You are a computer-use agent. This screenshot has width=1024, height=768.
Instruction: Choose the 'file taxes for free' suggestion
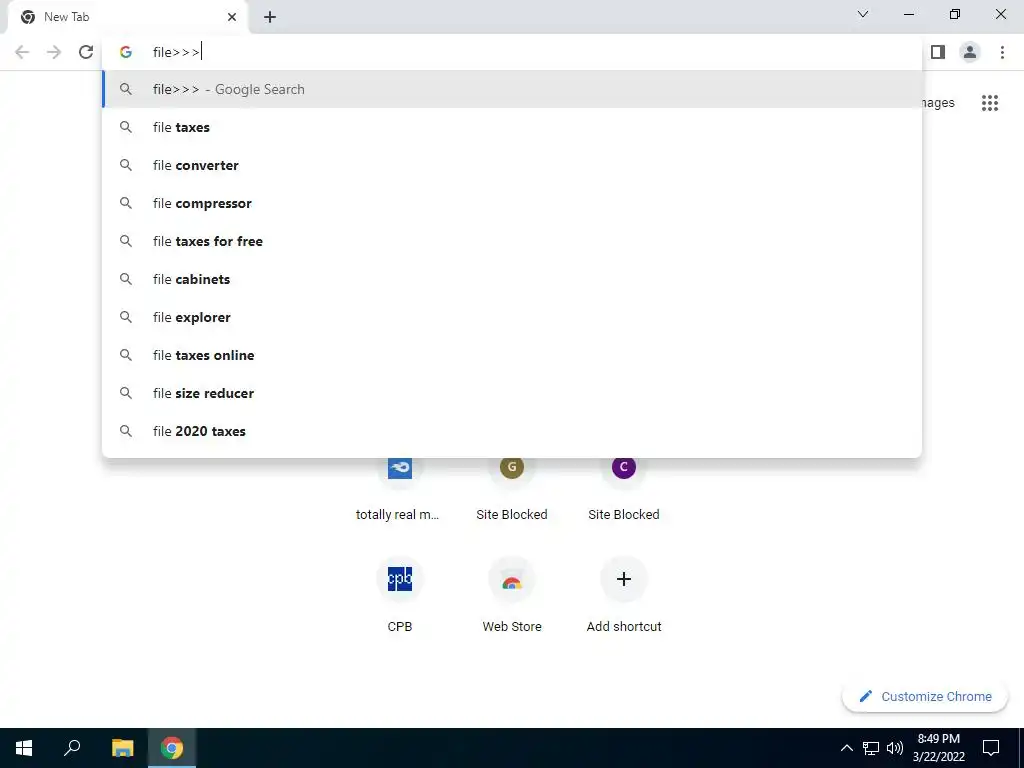tap(512, 241)
